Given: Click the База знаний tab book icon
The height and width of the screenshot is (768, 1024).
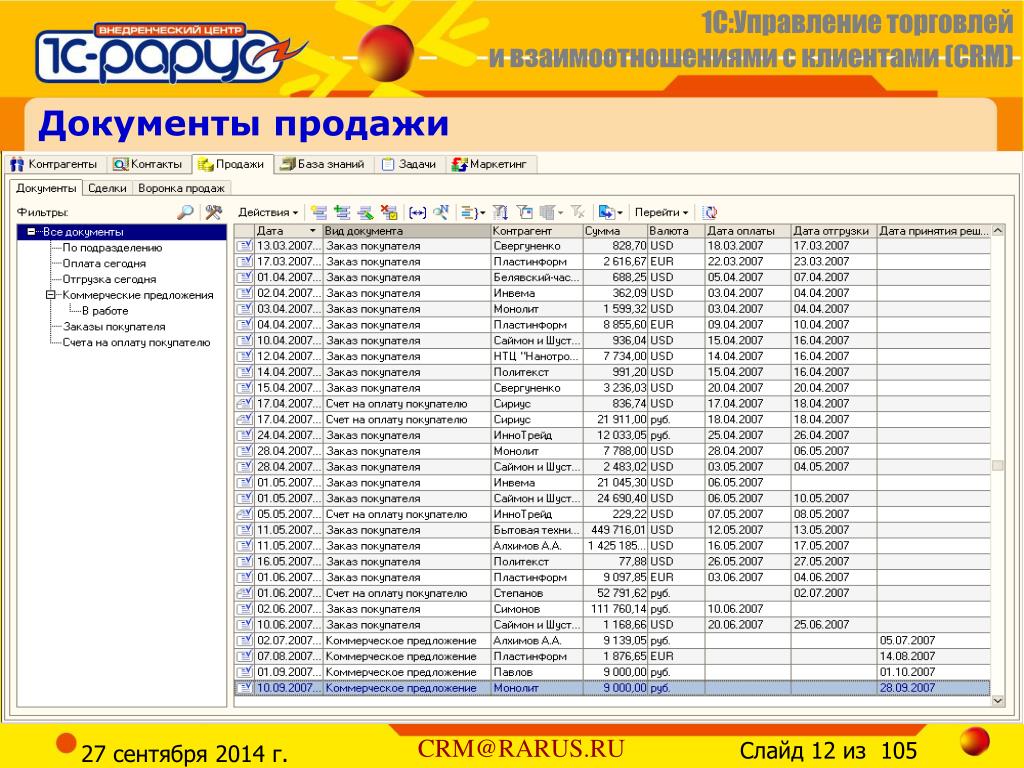Looking at the screenshot, I should 287,165.
